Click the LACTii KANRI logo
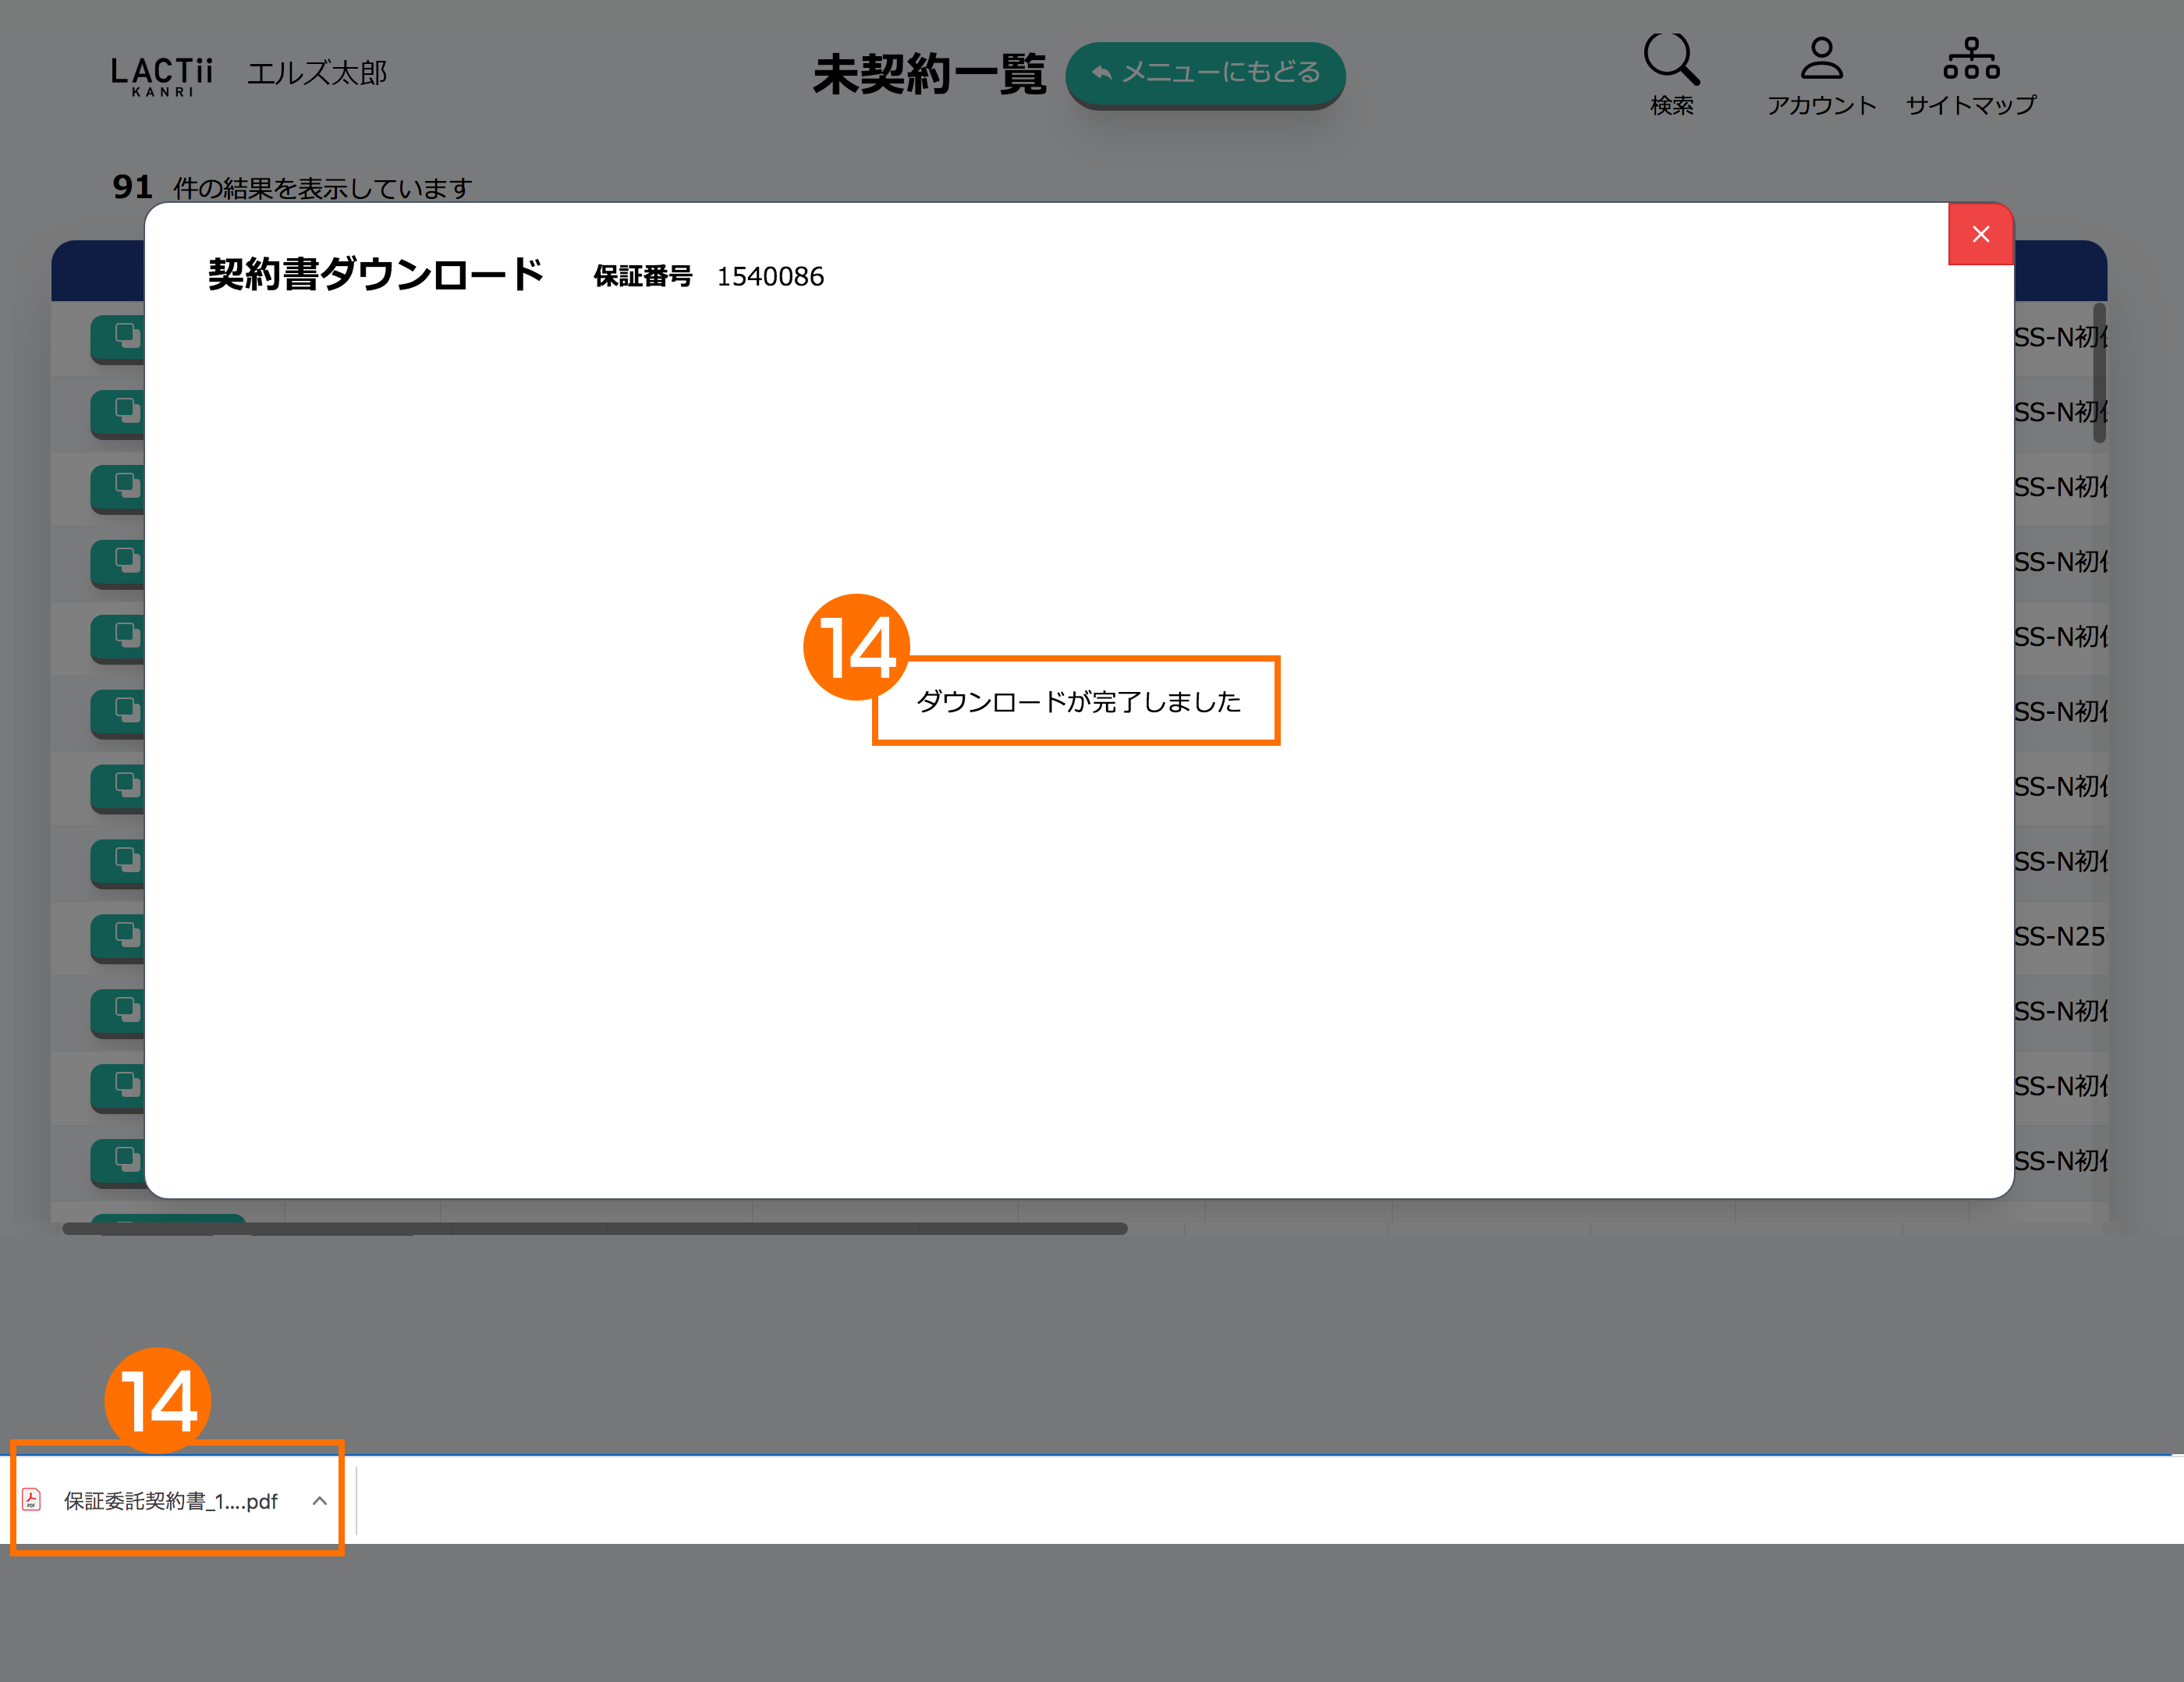Image resolution: width=2184 pixels, height=1682 pixels. coord(161,75)
